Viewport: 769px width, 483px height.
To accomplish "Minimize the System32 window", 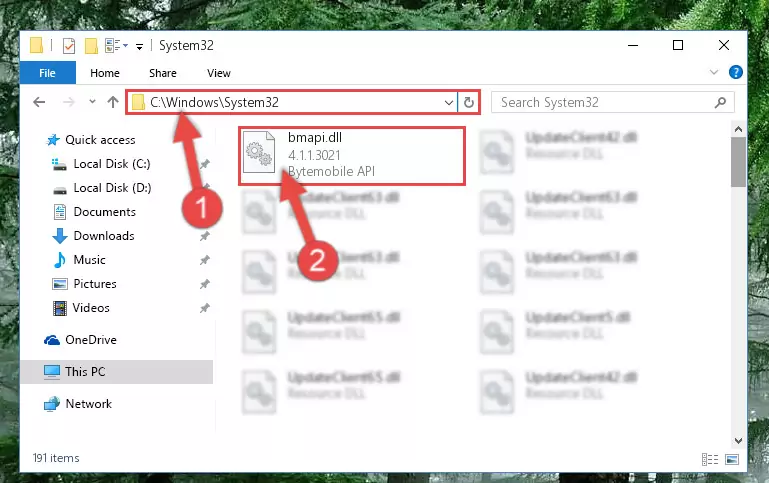I will (633, 45).
